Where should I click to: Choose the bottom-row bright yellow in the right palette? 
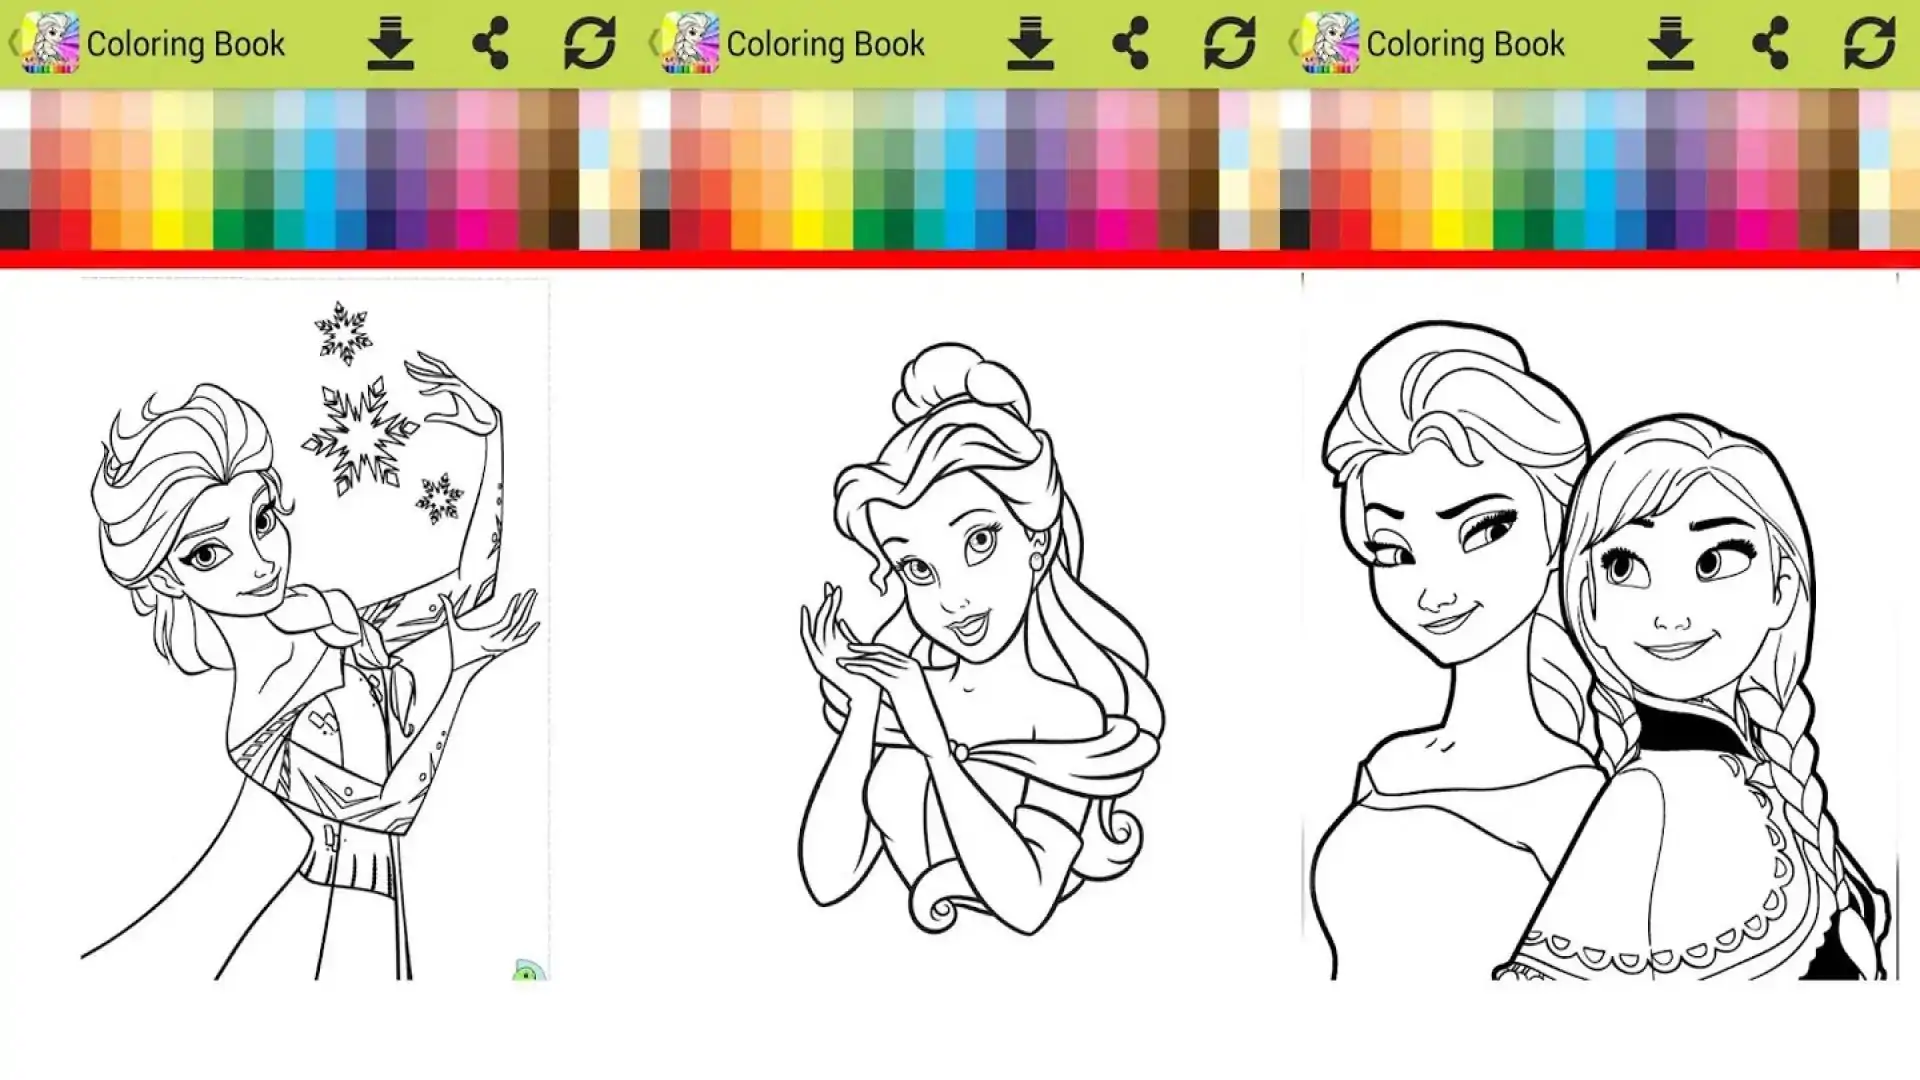[x=1447, y=229]
